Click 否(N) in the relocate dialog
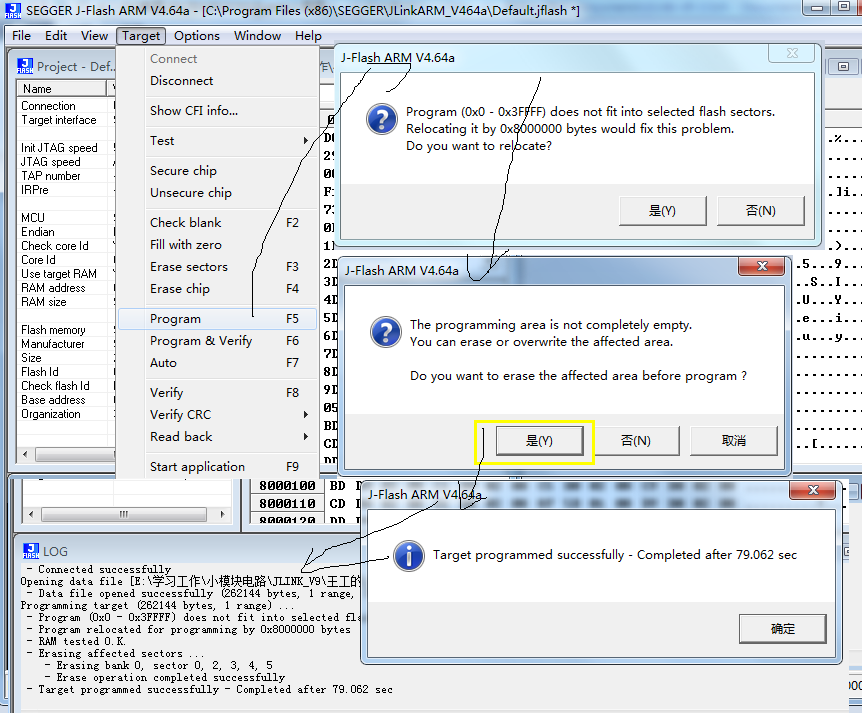The width and height of the screenshot is (862, 713). [760, 211]
